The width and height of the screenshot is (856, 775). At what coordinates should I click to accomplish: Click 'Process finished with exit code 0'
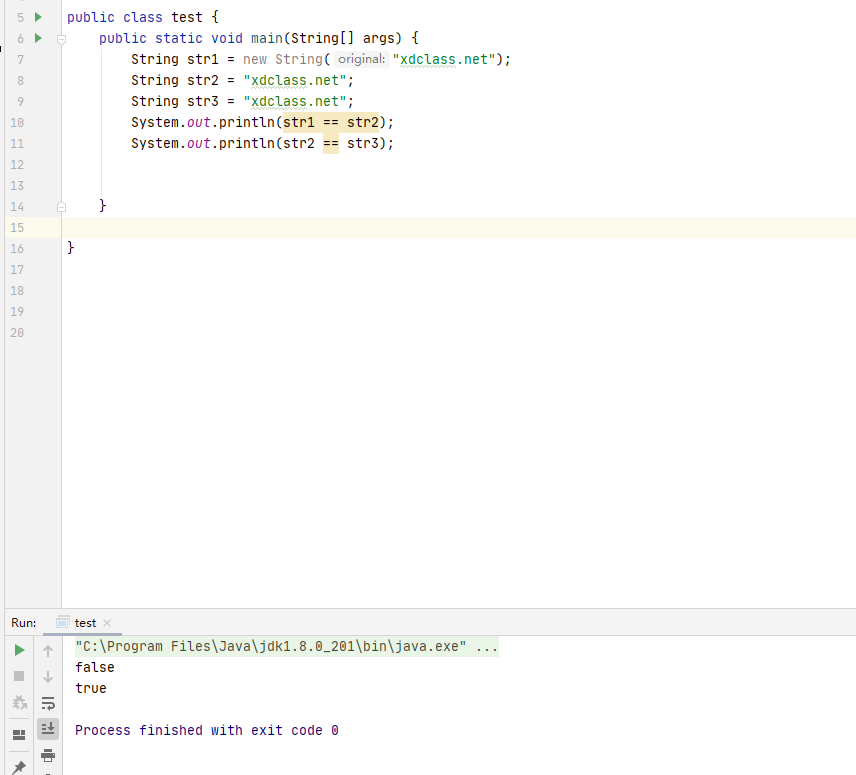pos(207,730)
